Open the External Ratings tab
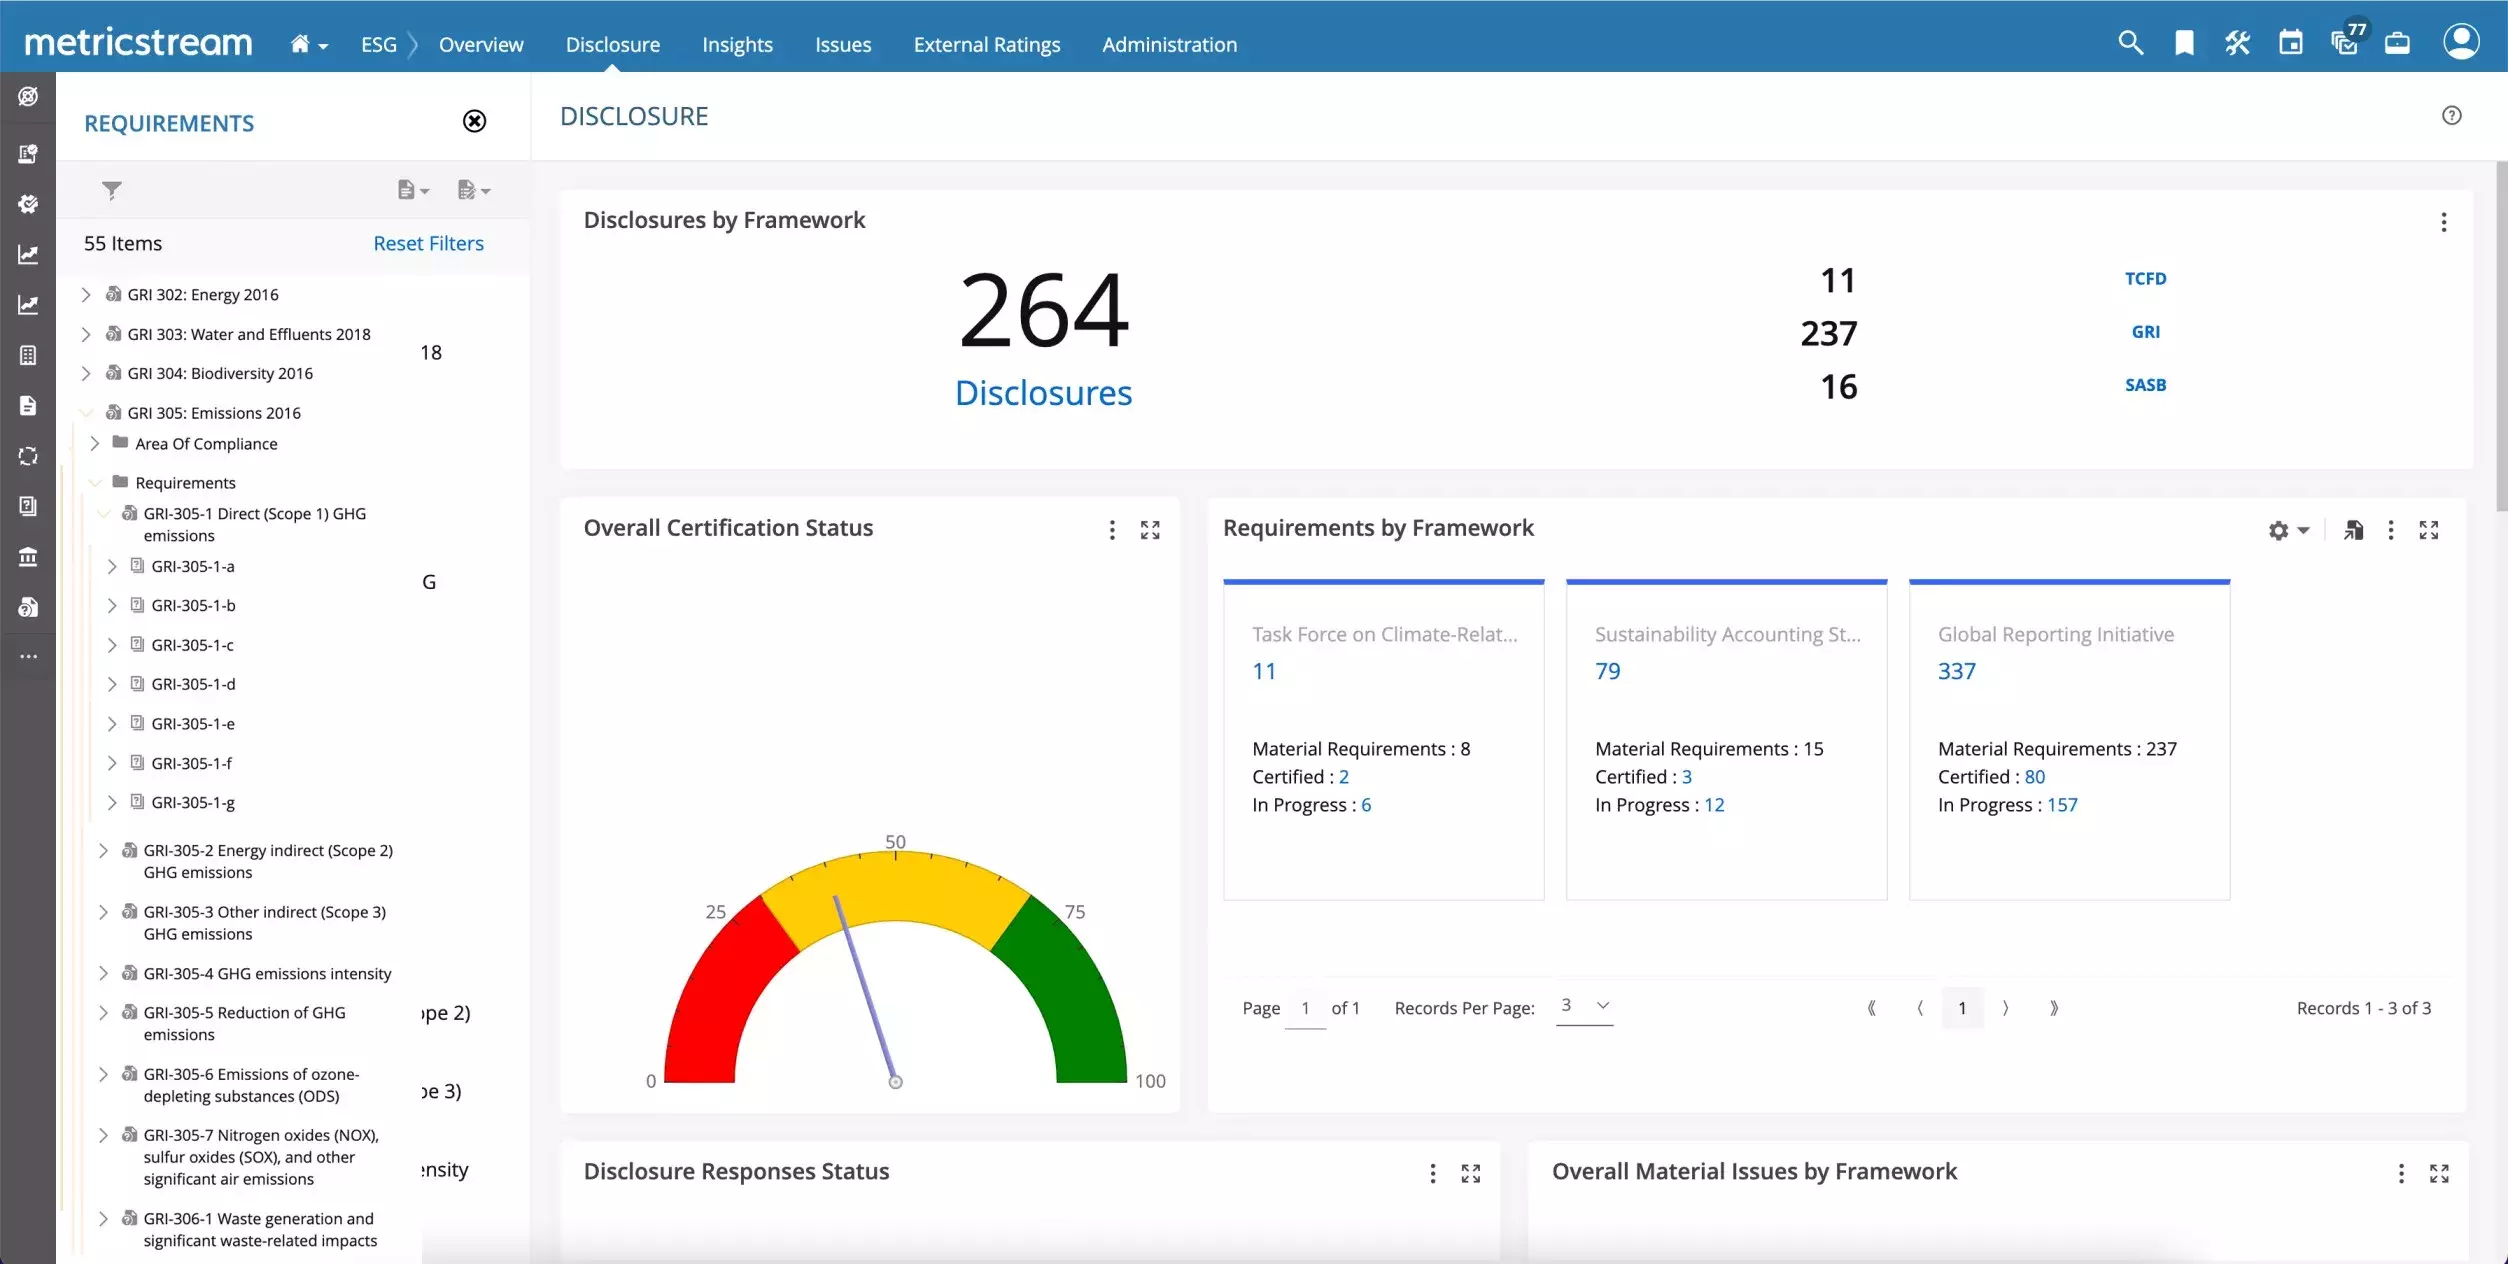The height and width of the screenshot is (1264, 2508). pyautogui.click(x=986, y=44)
